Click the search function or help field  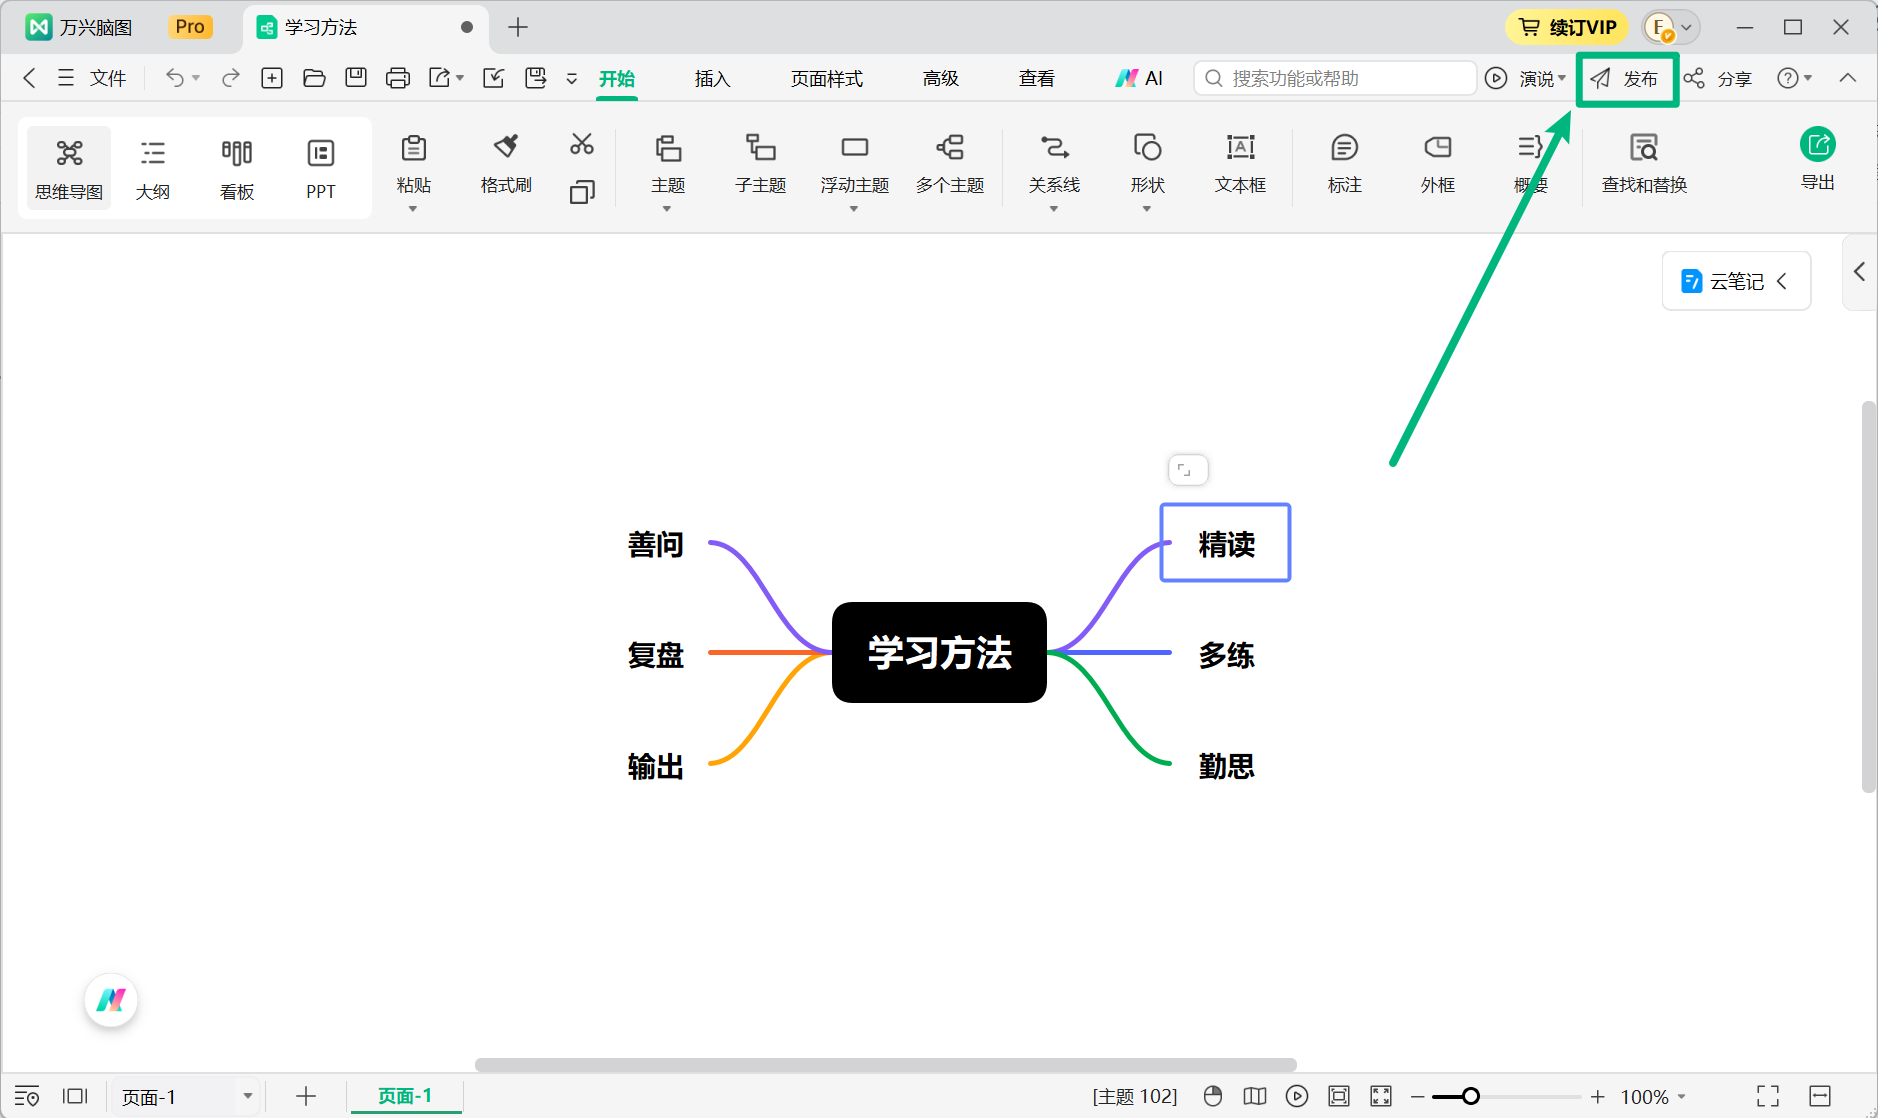pos(1335,78)
